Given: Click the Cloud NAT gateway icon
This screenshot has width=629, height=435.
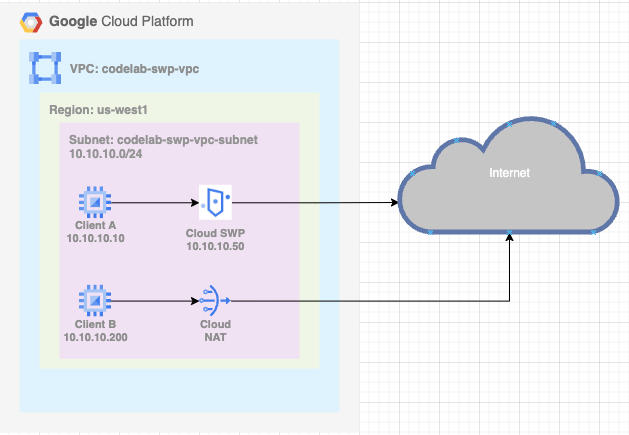Looking at the screenshot, I should [x=215, y=299].
